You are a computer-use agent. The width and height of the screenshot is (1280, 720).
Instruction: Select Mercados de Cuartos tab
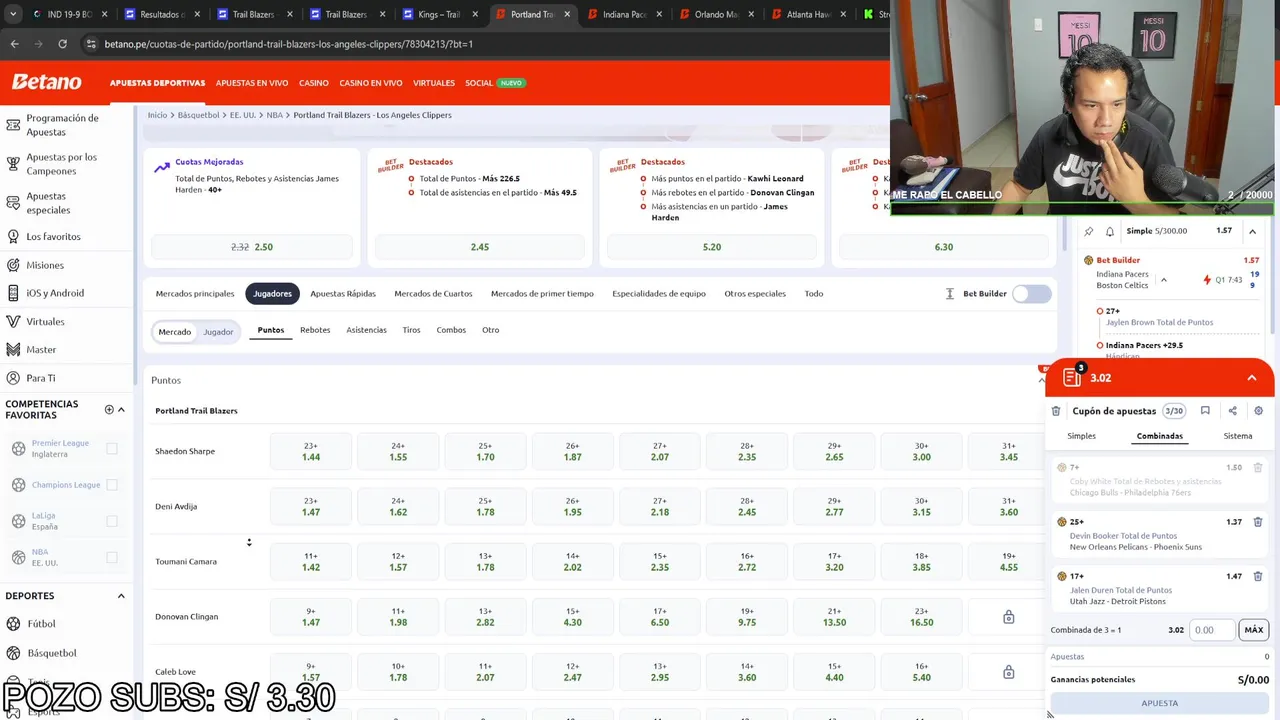[433, 294]
